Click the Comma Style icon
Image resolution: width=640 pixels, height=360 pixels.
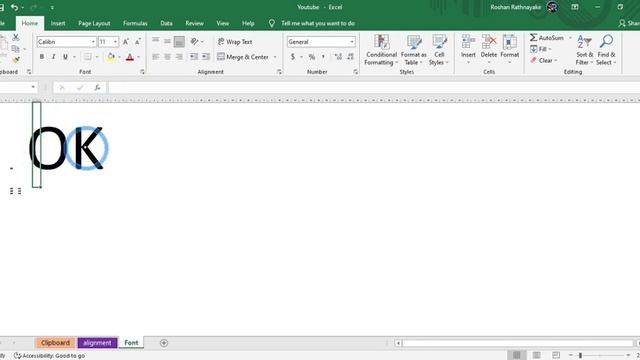(x=323, y=57)
